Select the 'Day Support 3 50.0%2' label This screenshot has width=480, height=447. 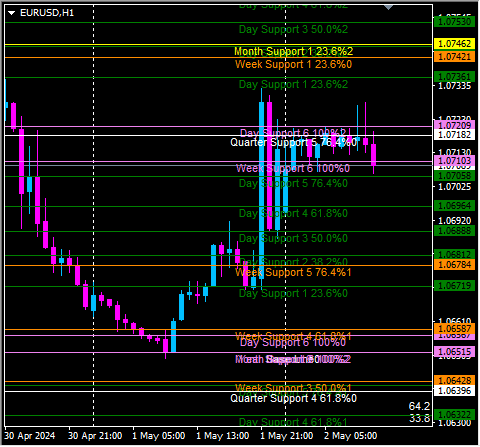tap(293, 29)
